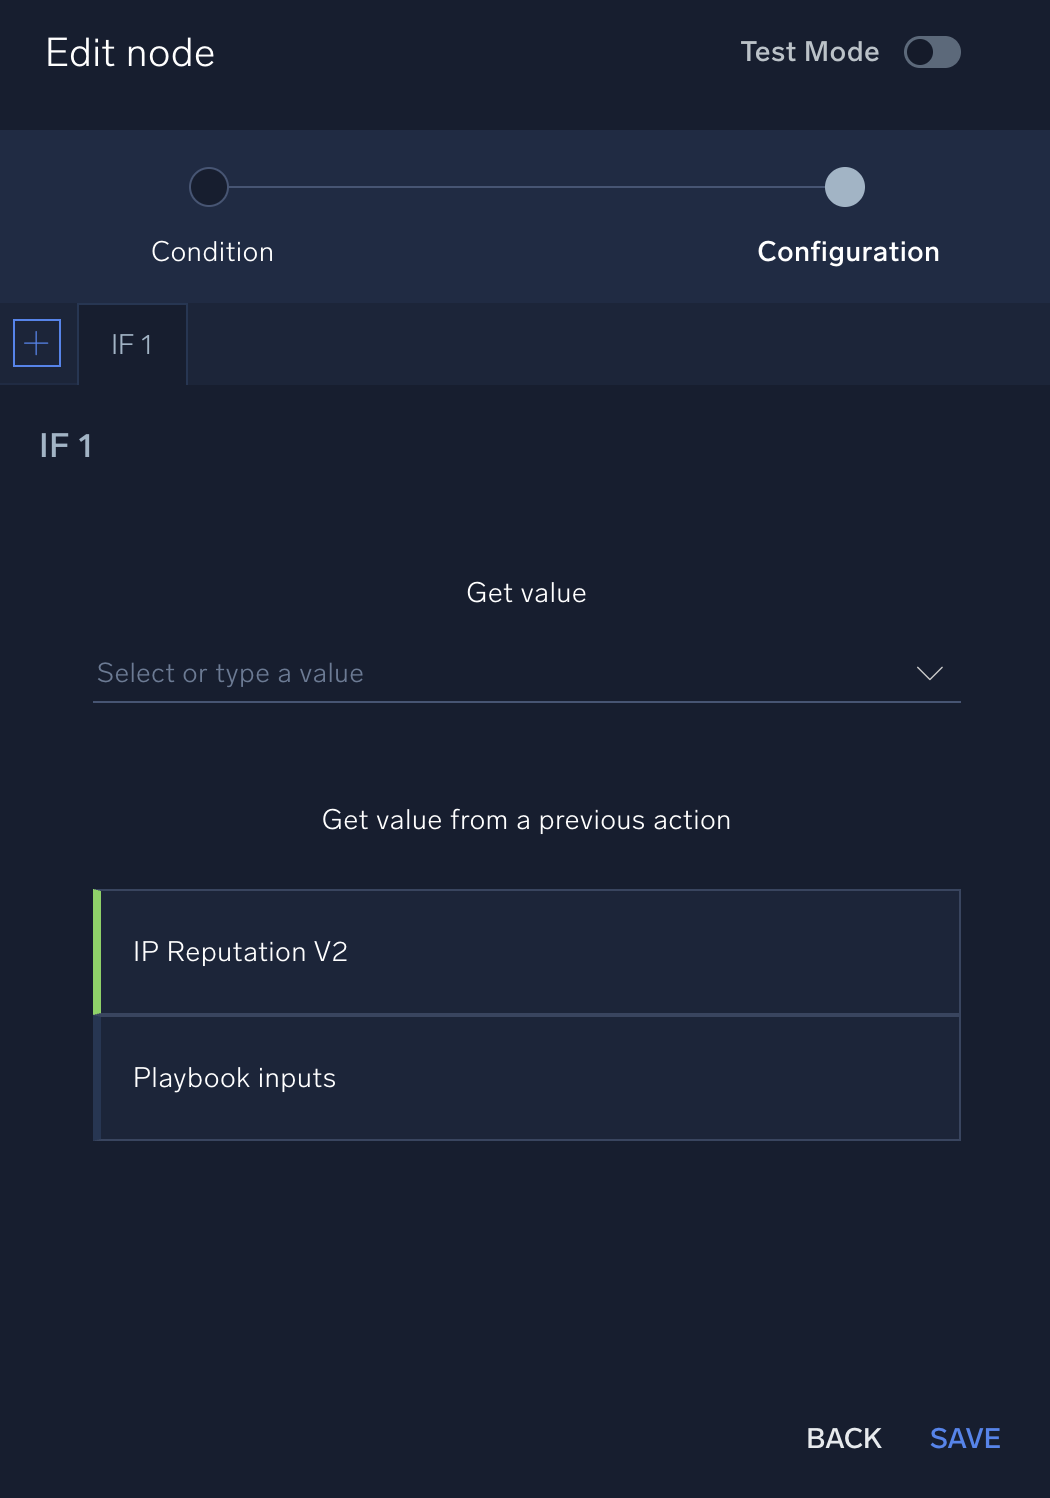Choose the Playbook inputs option

[528, 1078]
